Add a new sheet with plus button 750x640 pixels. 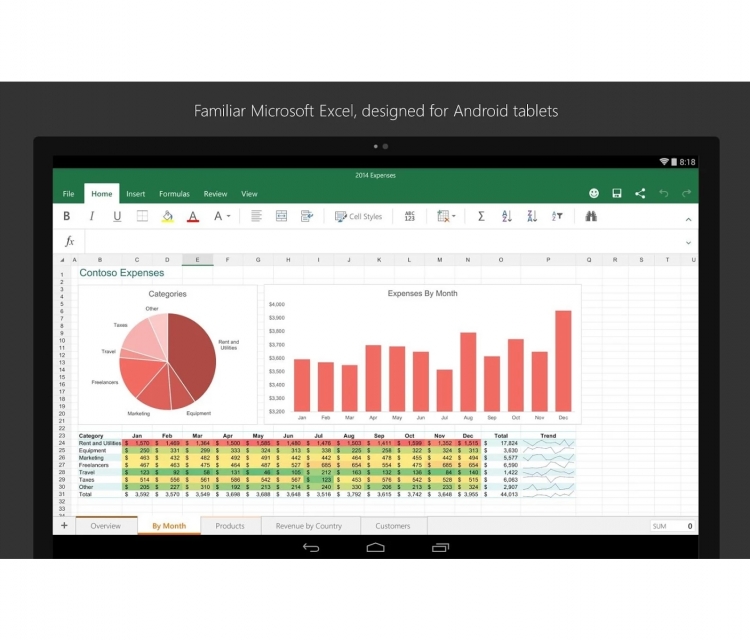click(x=64, y=526)
